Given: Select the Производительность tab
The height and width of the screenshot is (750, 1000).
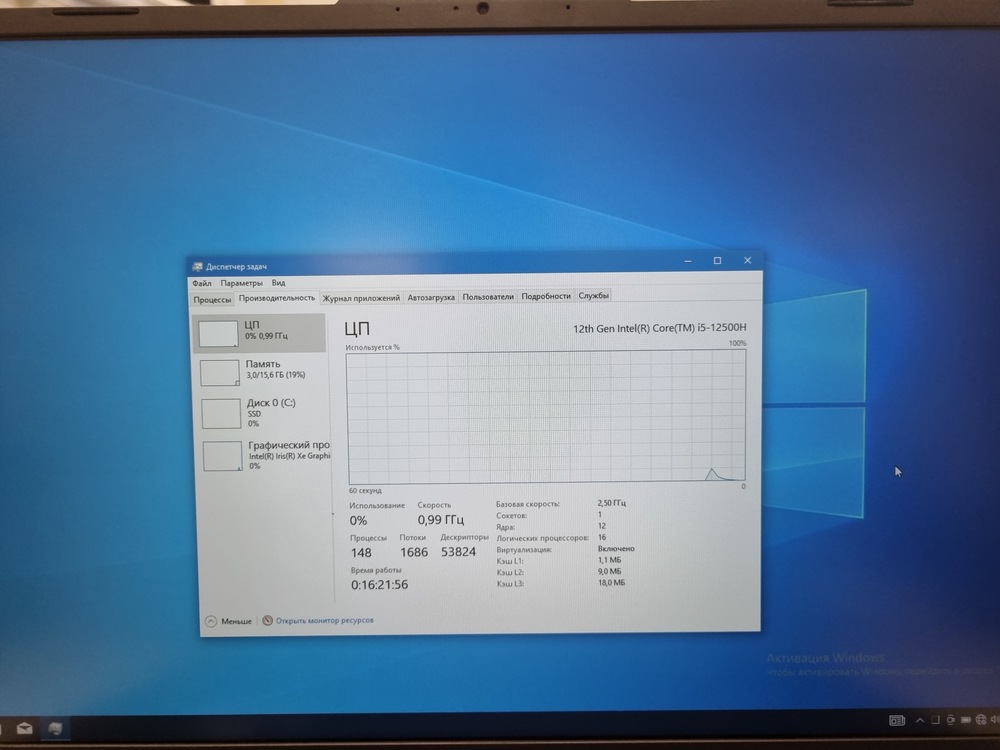Looking at the screenshot, I should point(276,298).
